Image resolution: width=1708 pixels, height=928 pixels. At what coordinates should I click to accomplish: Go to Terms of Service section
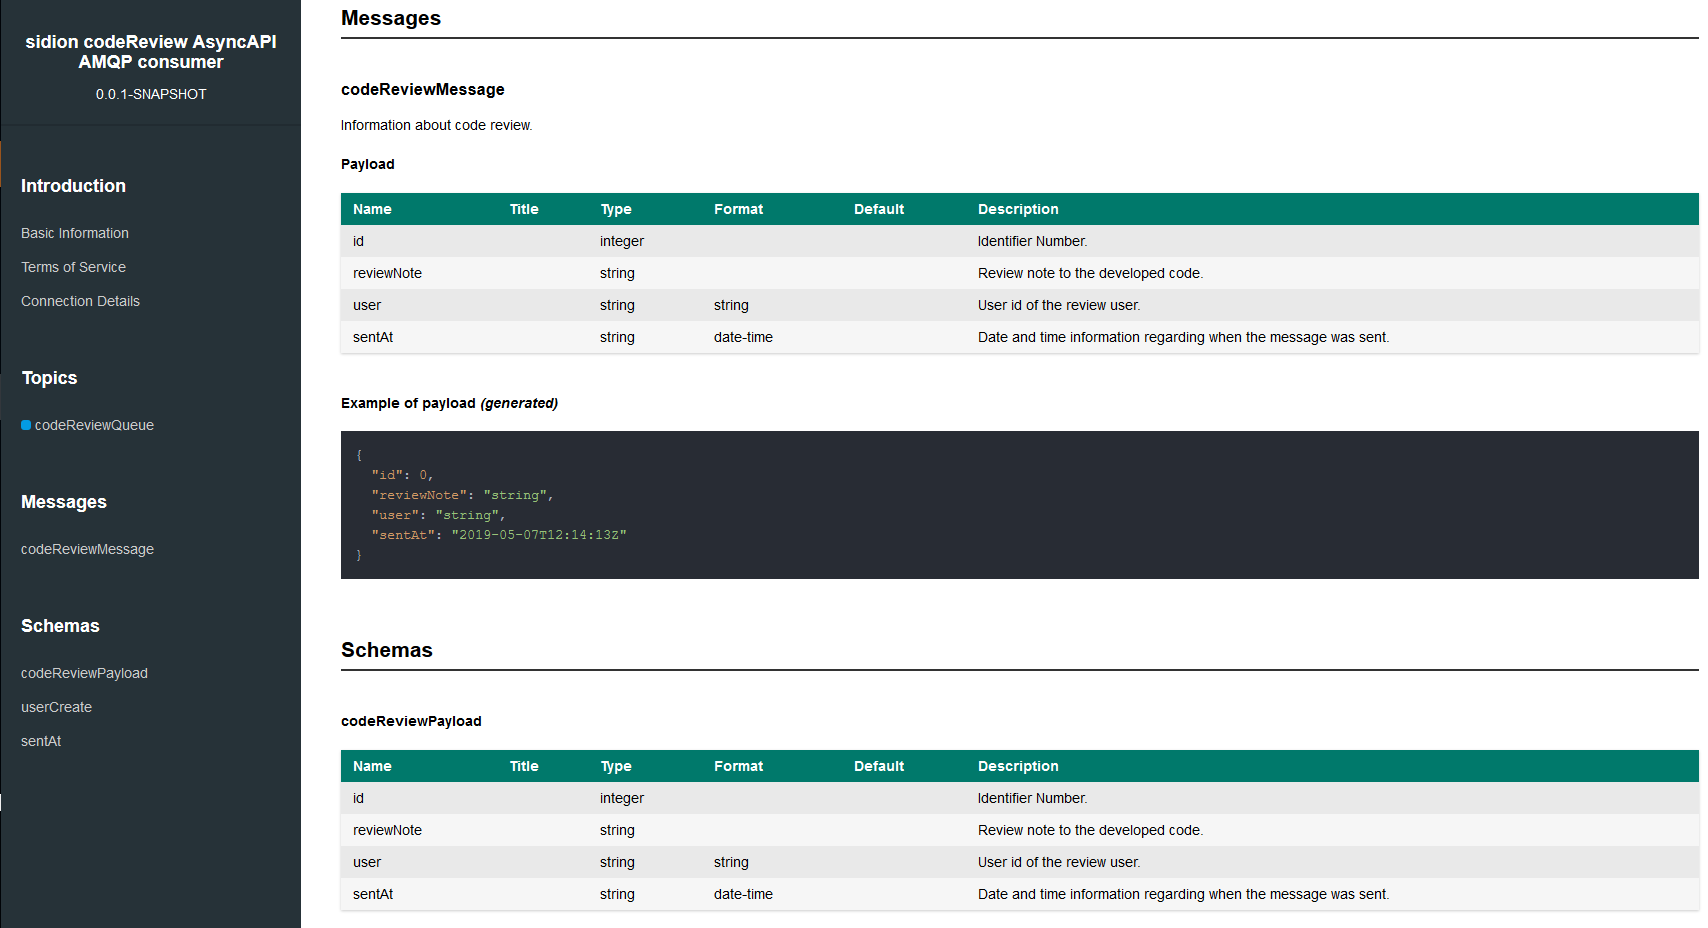(73, 267)
